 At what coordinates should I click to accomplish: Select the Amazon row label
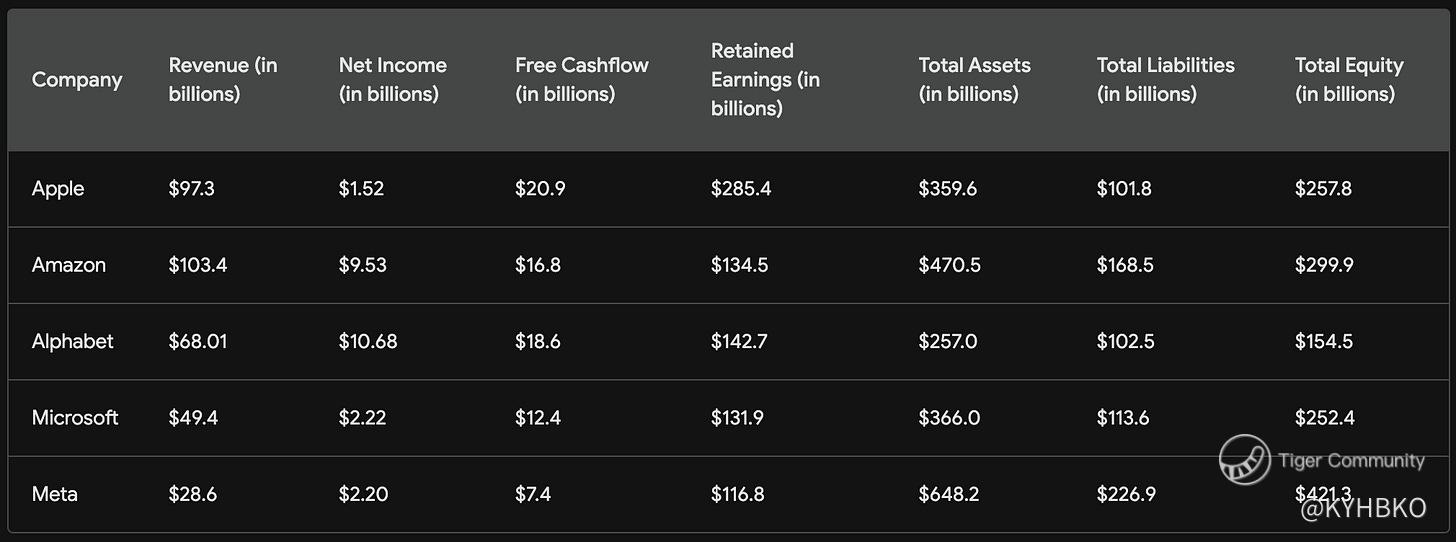(68, 265)
